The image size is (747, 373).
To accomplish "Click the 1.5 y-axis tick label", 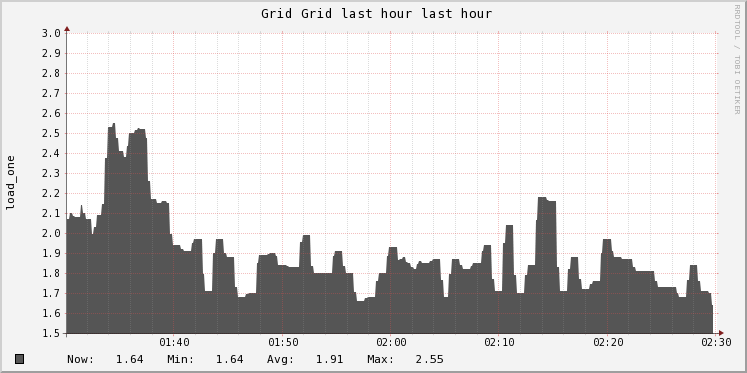I will click(x=52, y=333).
